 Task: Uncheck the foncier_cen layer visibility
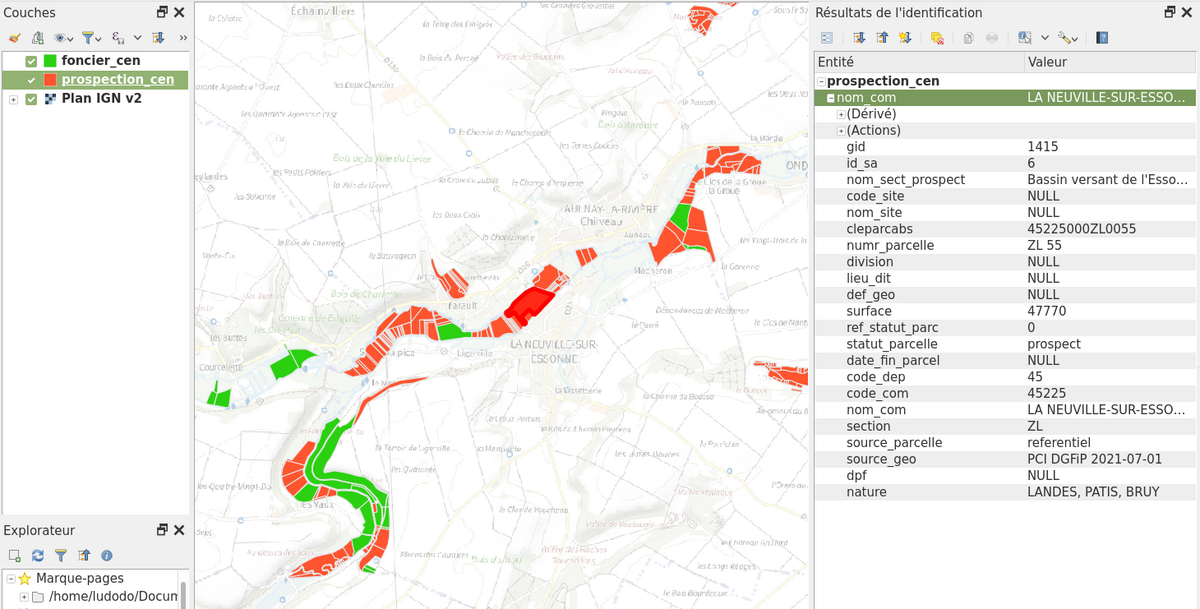point(31,61)
